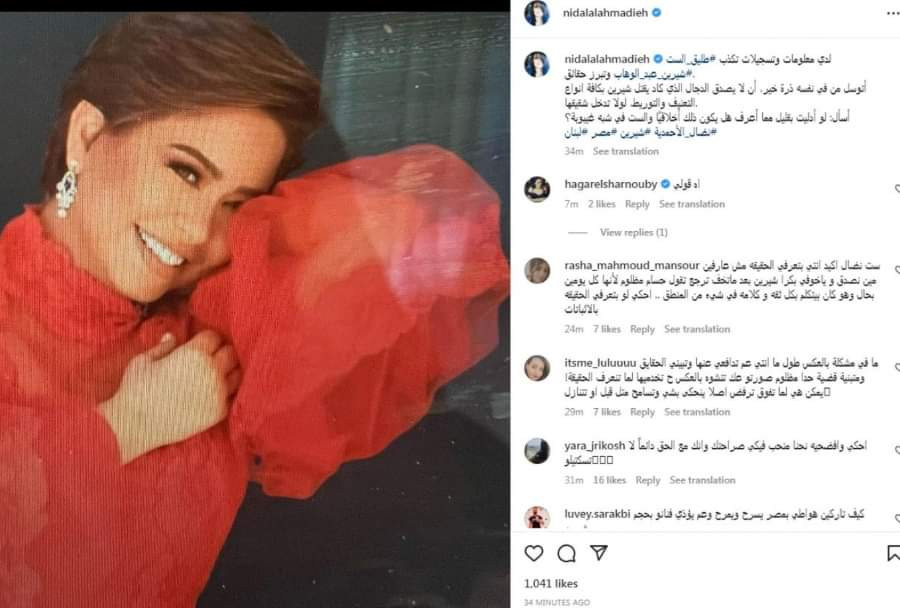Open the itsme_luluuuu username link
The height and width of the screenshot is (608, 900).
pyautogui.click(x=600, y=363)
